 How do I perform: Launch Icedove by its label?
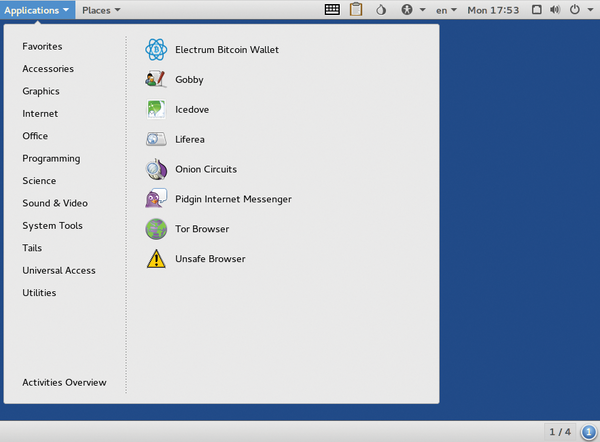click(192, 109)
